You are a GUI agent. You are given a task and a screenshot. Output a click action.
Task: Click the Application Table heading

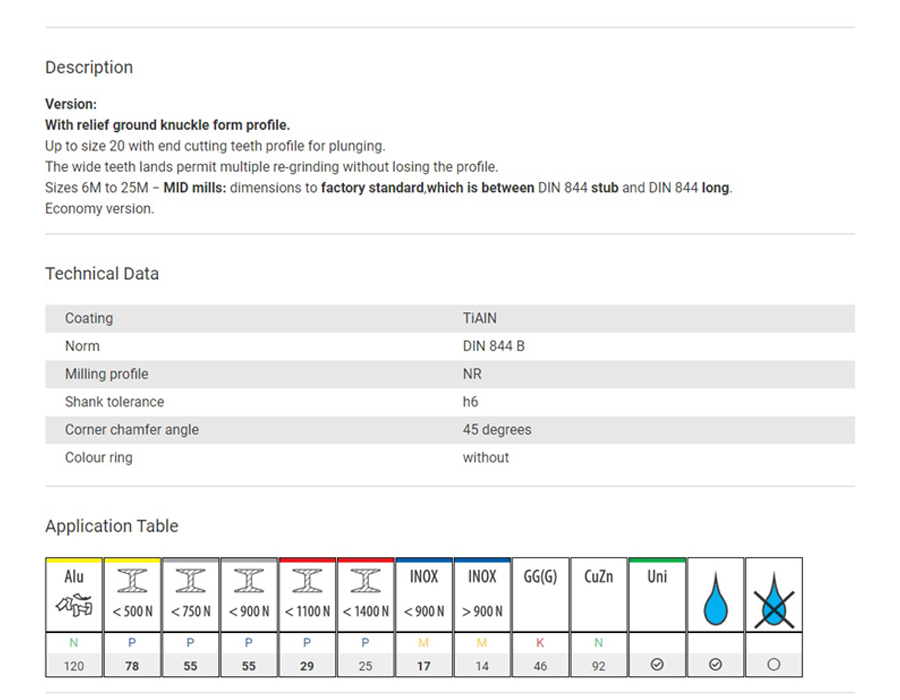click(x=112, y=526)
